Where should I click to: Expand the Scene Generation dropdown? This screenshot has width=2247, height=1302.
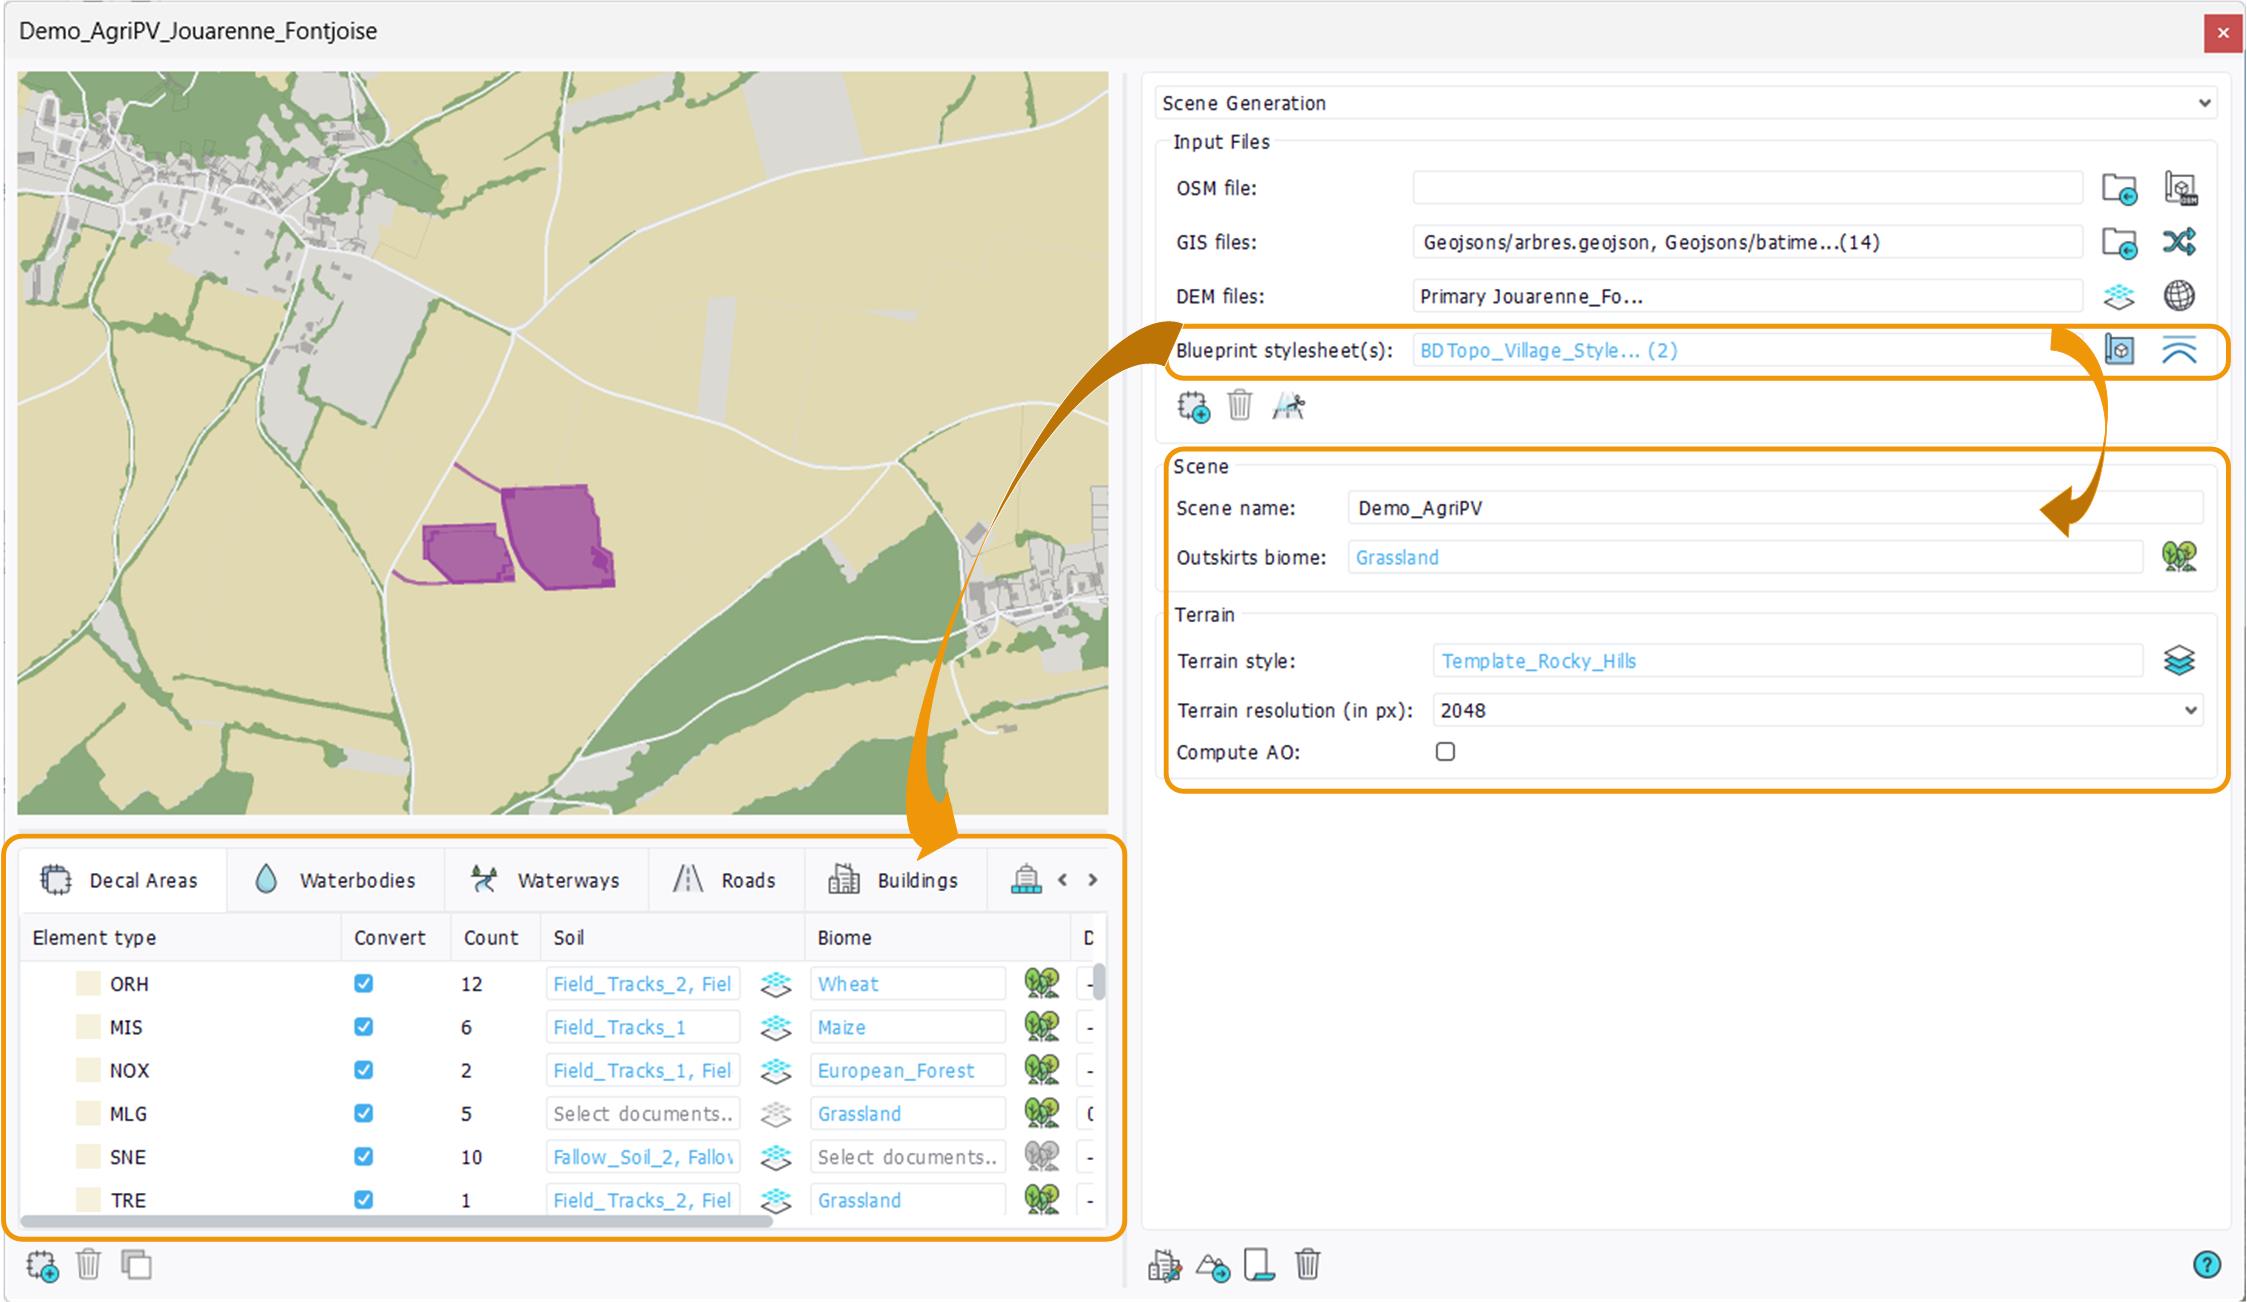pyautogui.click(x=2204, y=103)
